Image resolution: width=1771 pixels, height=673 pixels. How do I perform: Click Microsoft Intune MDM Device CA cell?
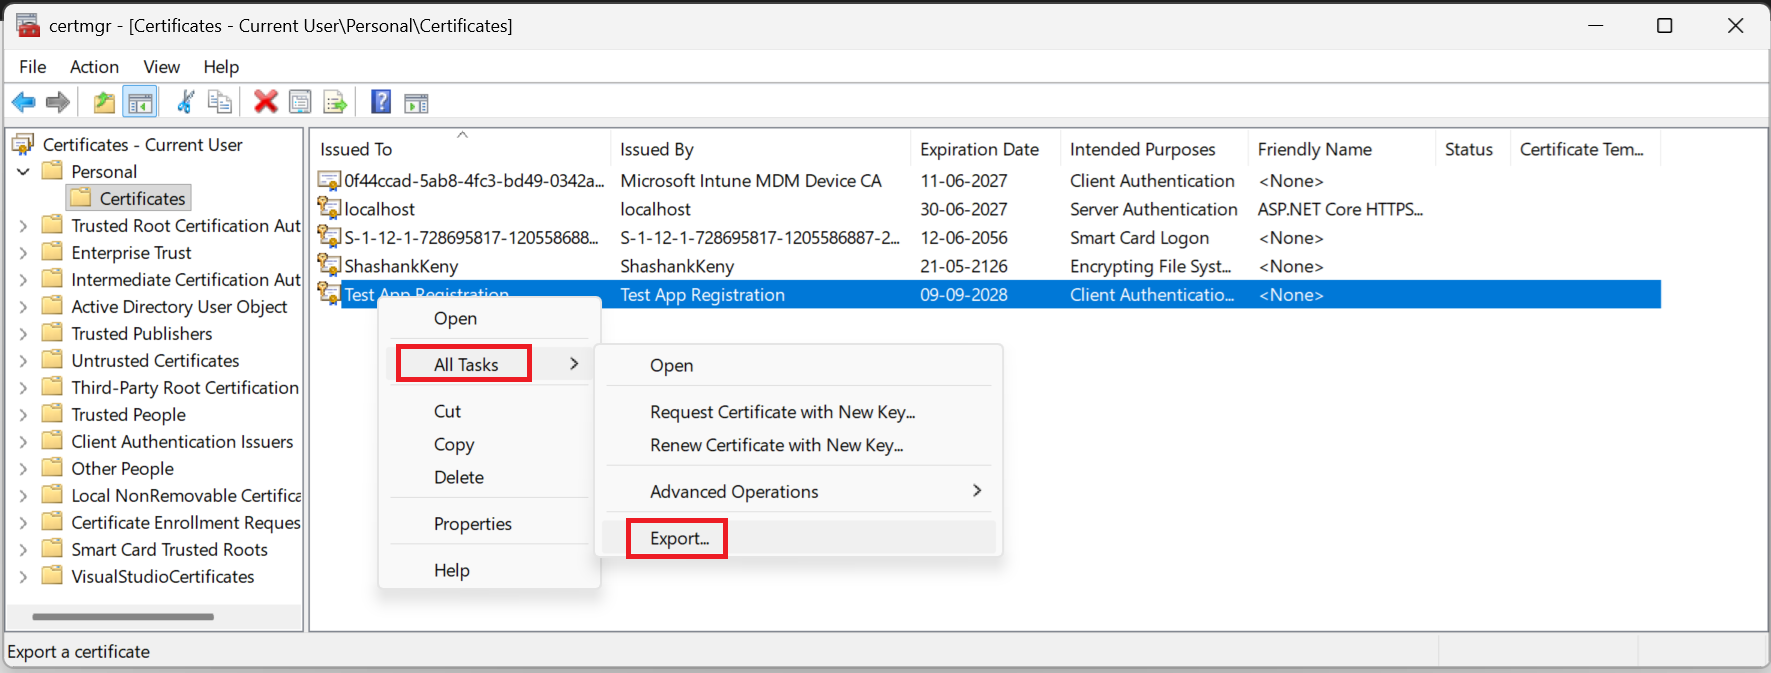(x=751, y=180)
